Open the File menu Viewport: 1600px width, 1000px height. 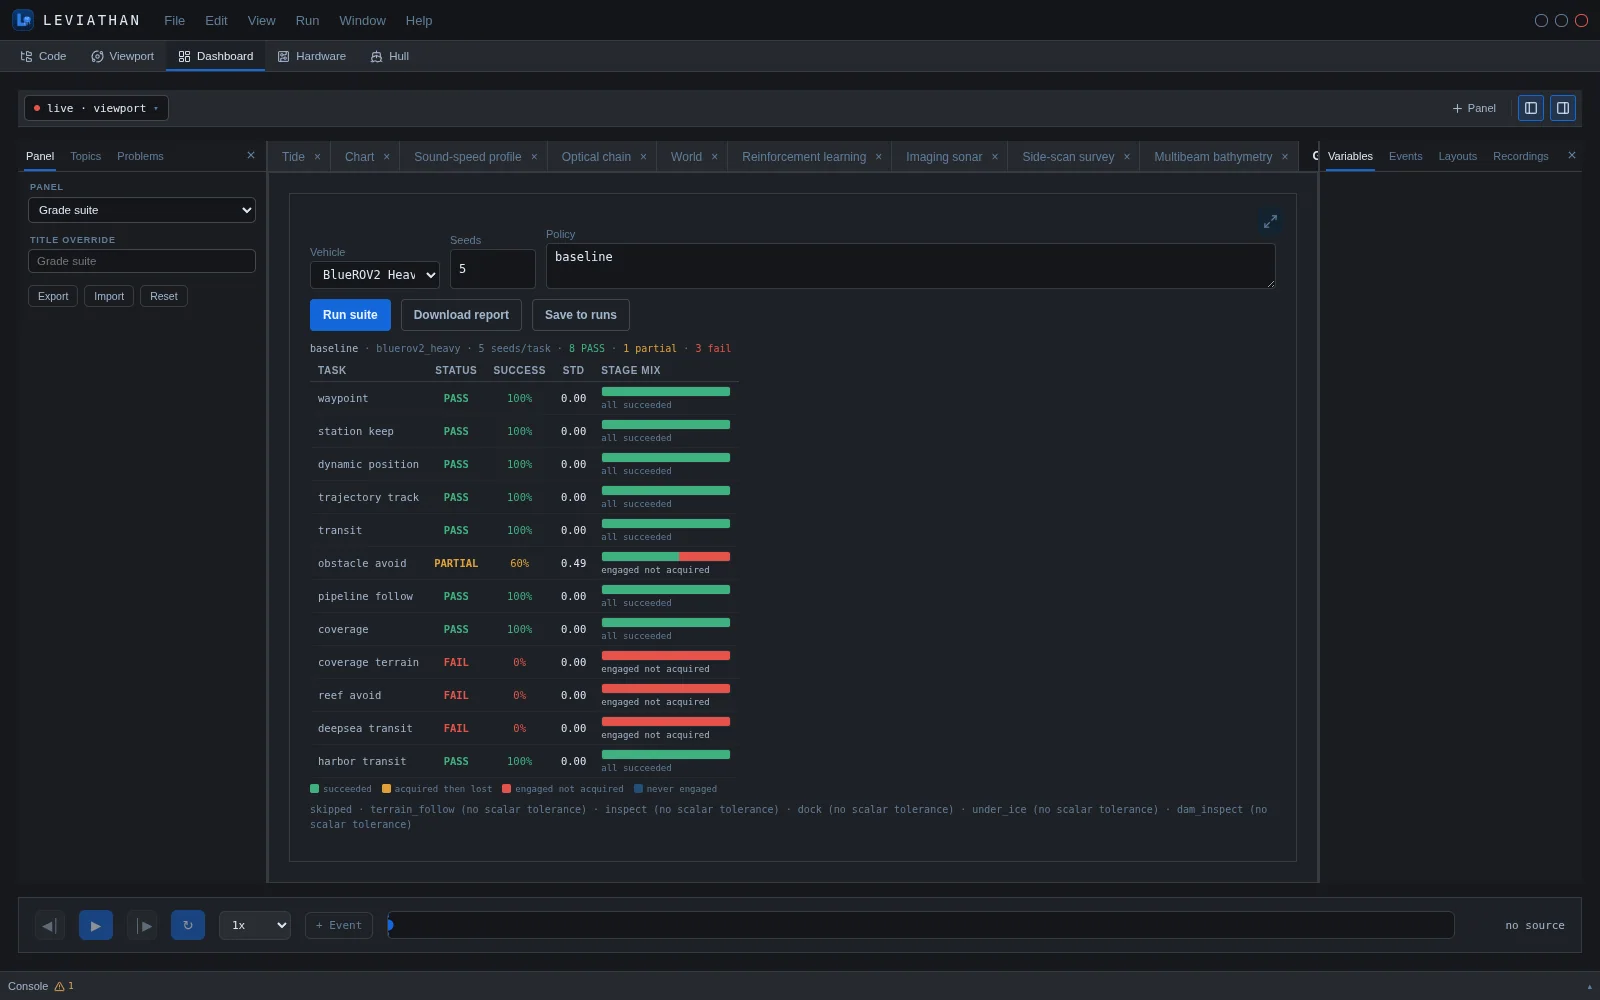pyautogui.click(x=174, y=20)
